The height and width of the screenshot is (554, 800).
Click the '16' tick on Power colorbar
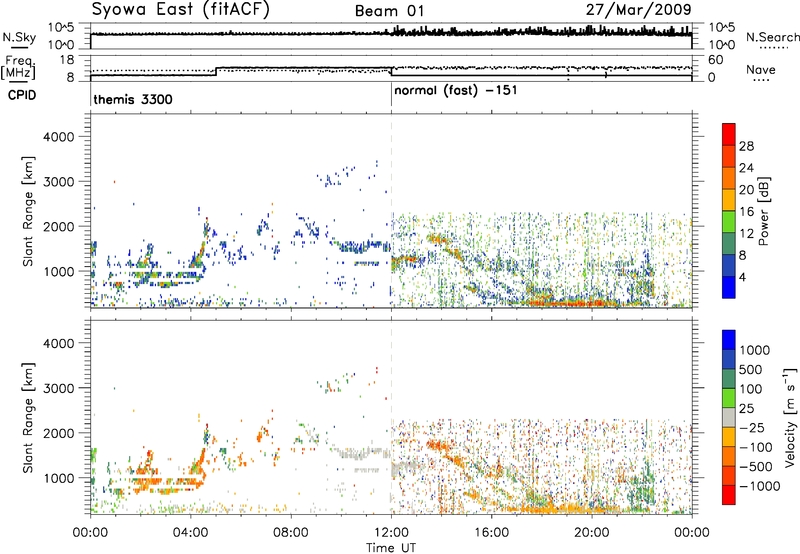[x=746, y=212]
